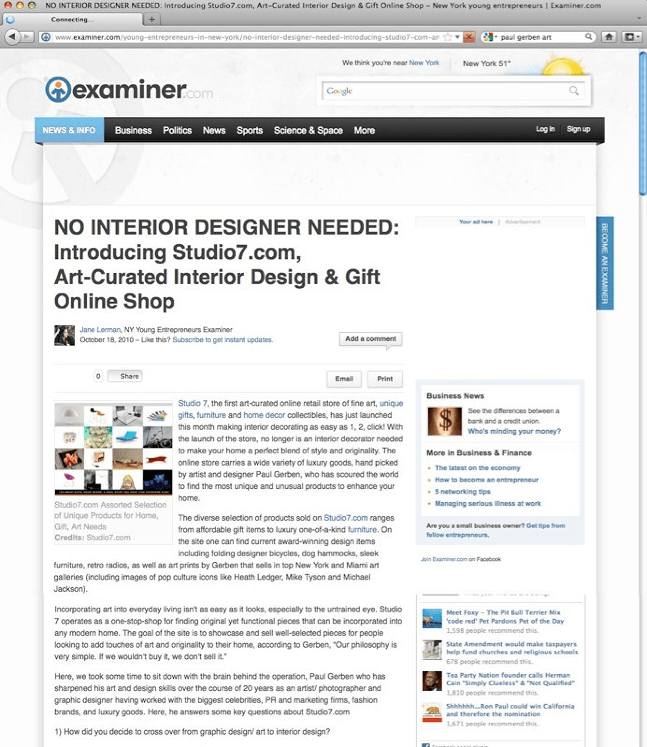
Task: Open author Jane Lerman's profile link
Action: point(100,330)
